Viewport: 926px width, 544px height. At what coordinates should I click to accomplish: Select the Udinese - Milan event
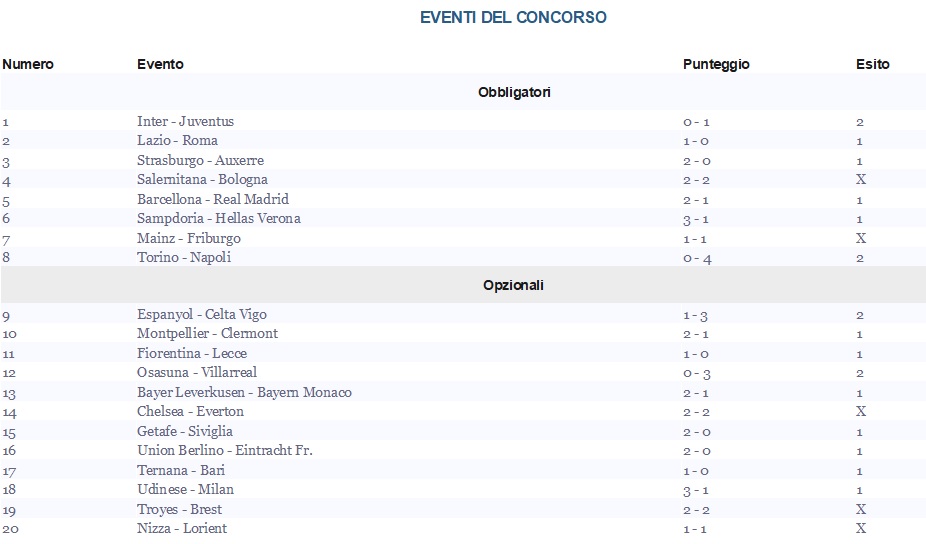(x=185, y=489)
